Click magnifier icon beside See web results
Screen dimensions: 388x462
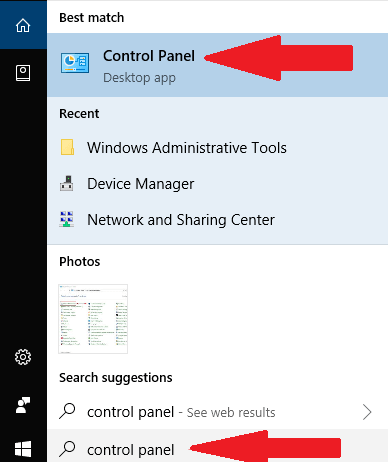point(67,411)
